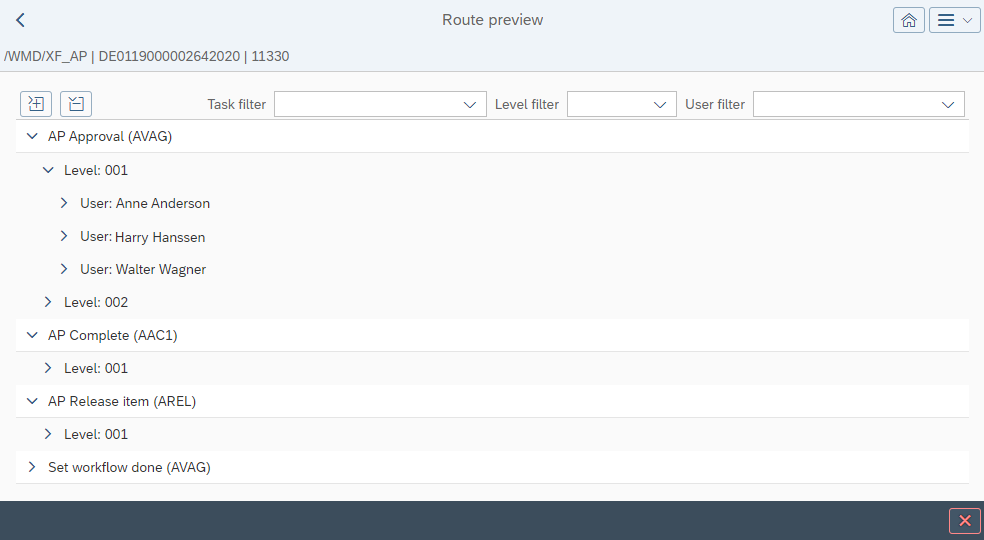The image size is (984, 540).
Task: Expand Level: 001 under AP Complete
Action: click(x=48, y=368)
